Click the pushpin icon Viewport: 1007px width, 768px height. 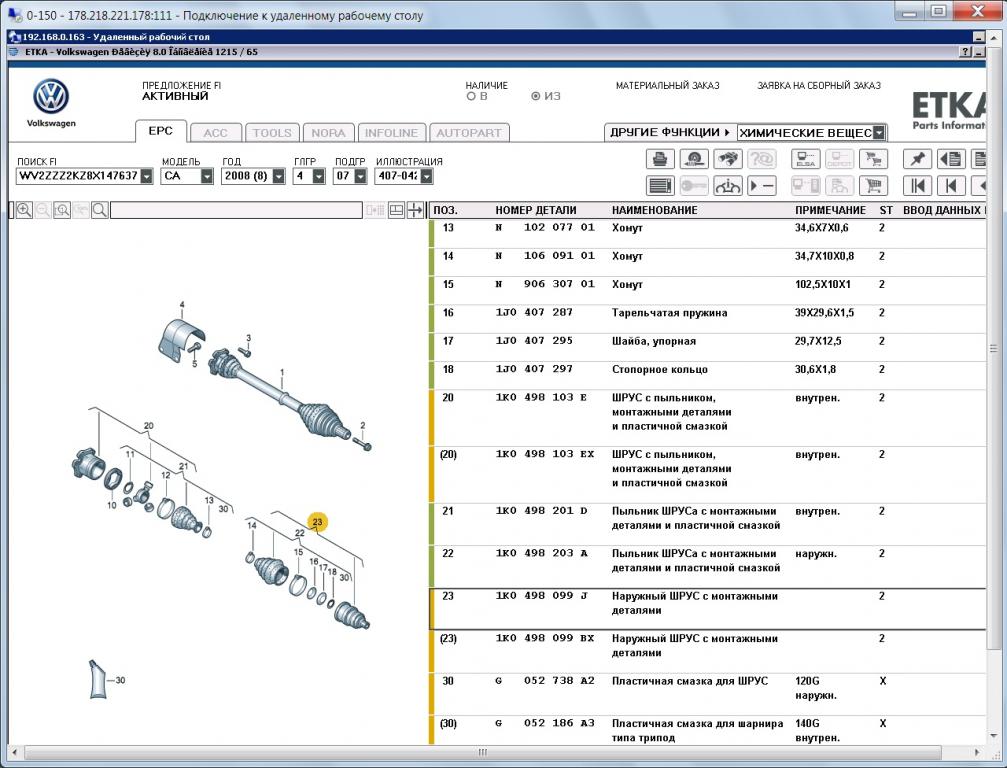(x=917, y=159)
